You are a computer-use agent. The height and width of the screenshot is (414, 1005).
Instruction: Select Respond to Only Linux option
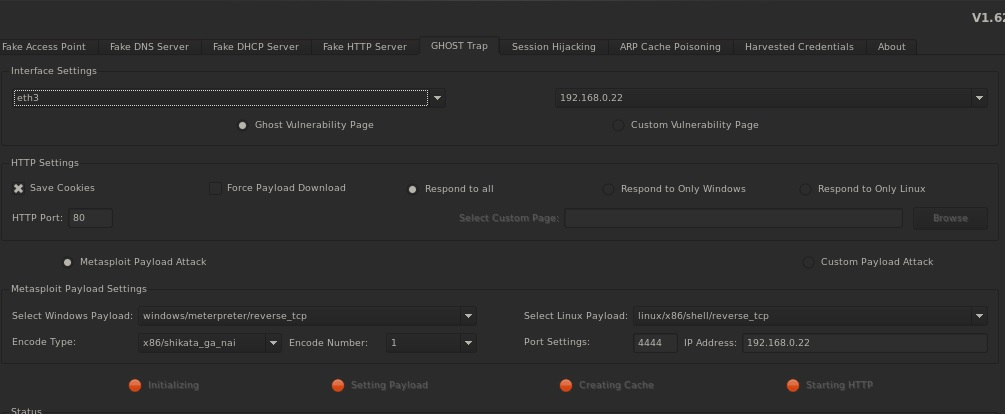click(x=805, y=189)
